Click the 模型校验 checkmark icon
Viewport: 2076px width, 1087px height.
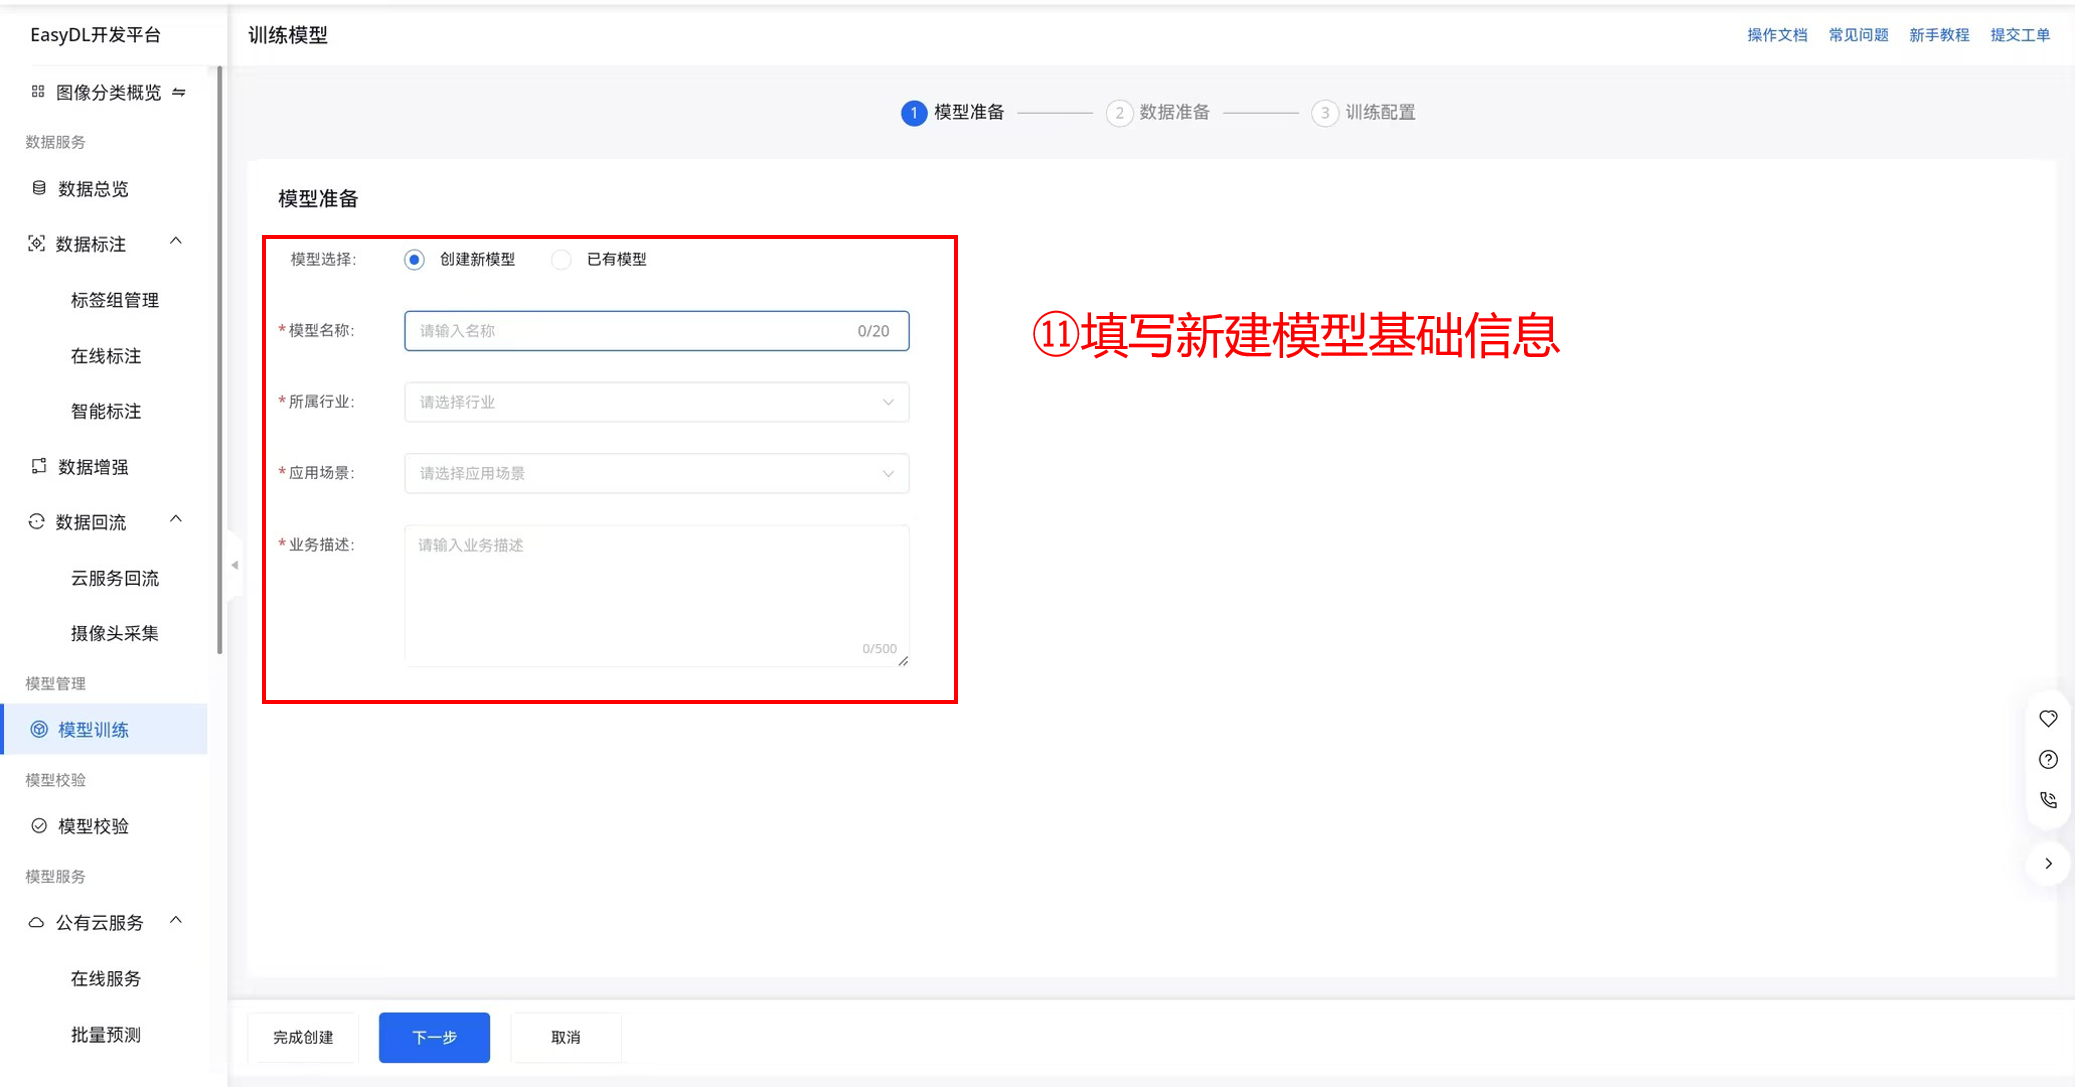pos(39,826)
